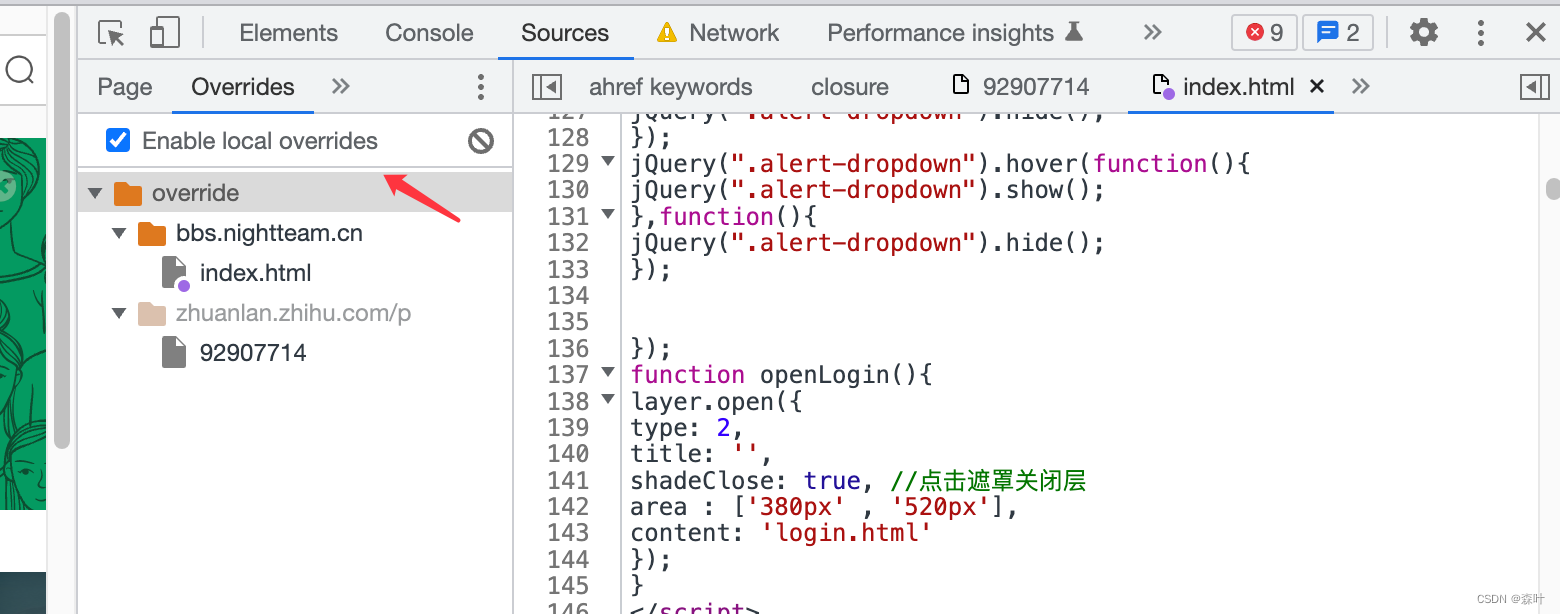
Task: Click the editor's vertical scrollbar
Action: [x=1550, y=188]
